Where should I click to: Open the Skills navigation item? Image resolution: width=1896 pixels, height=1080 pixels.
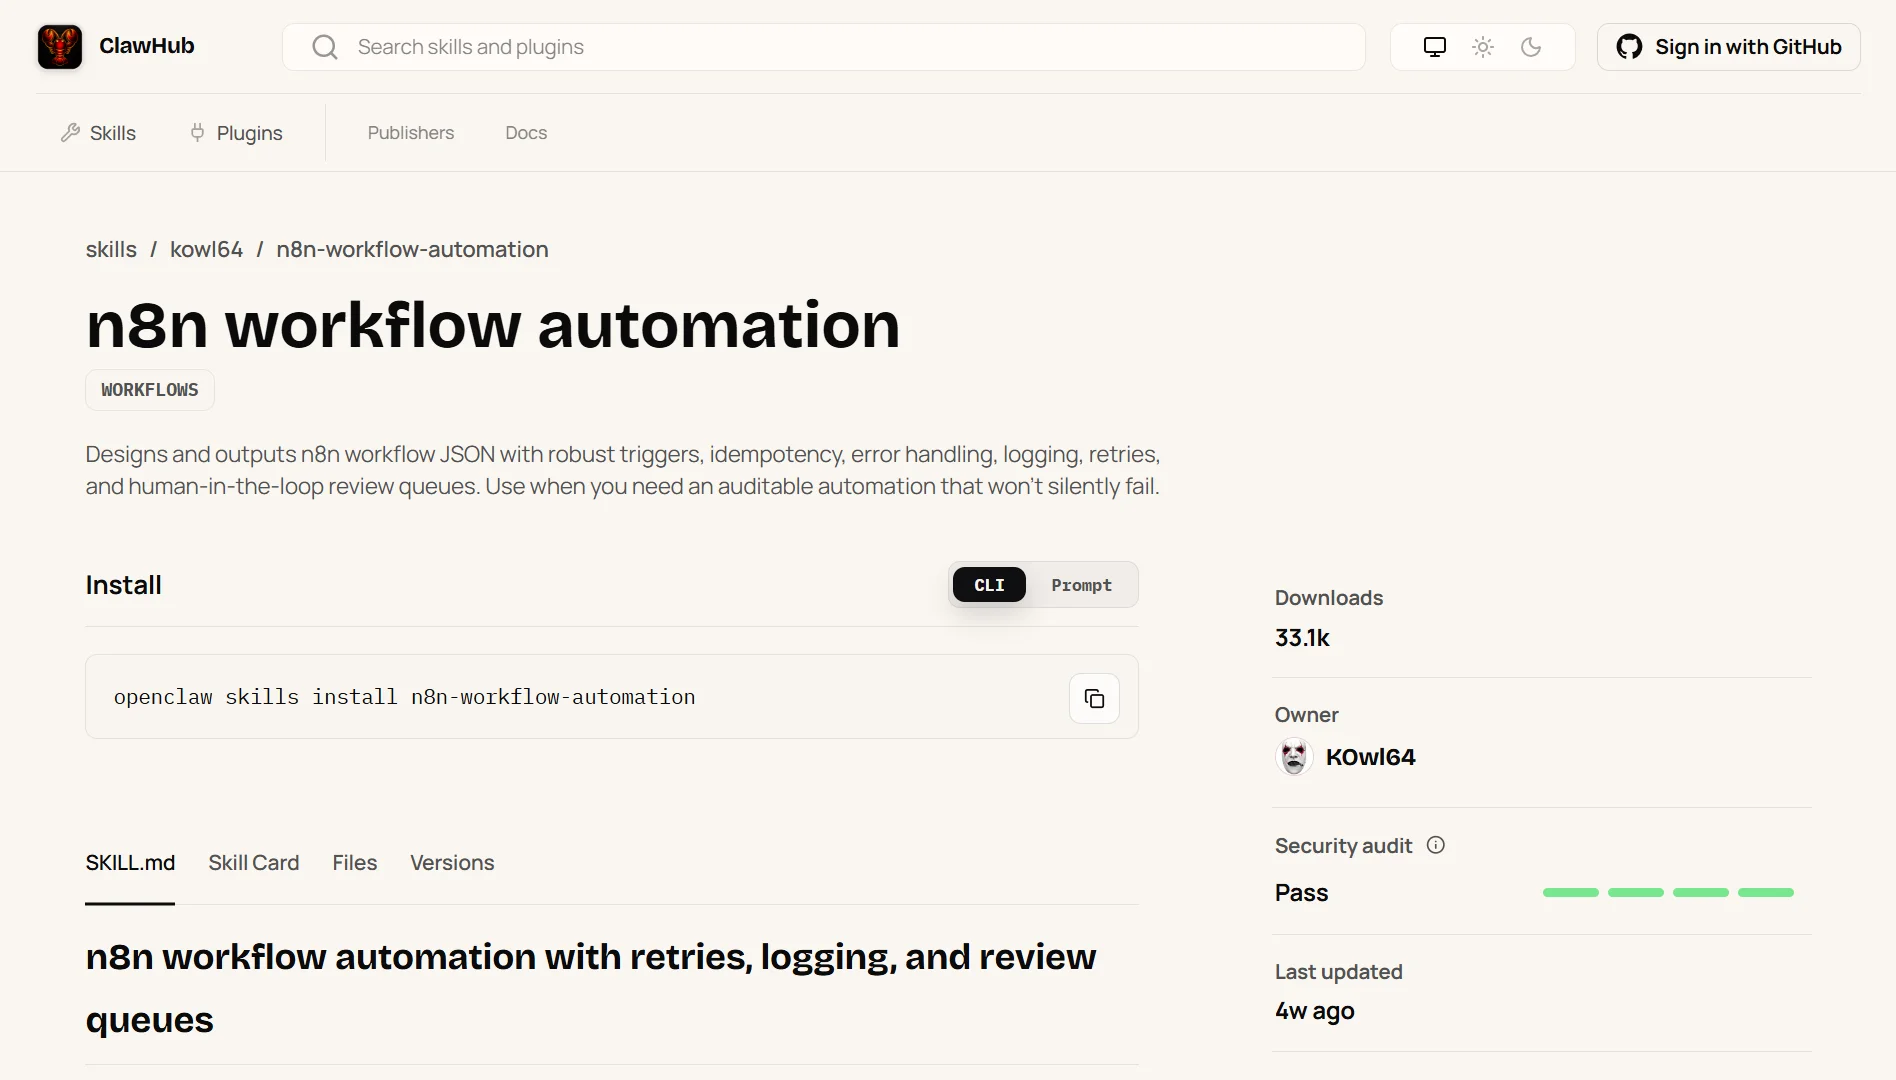98,133
